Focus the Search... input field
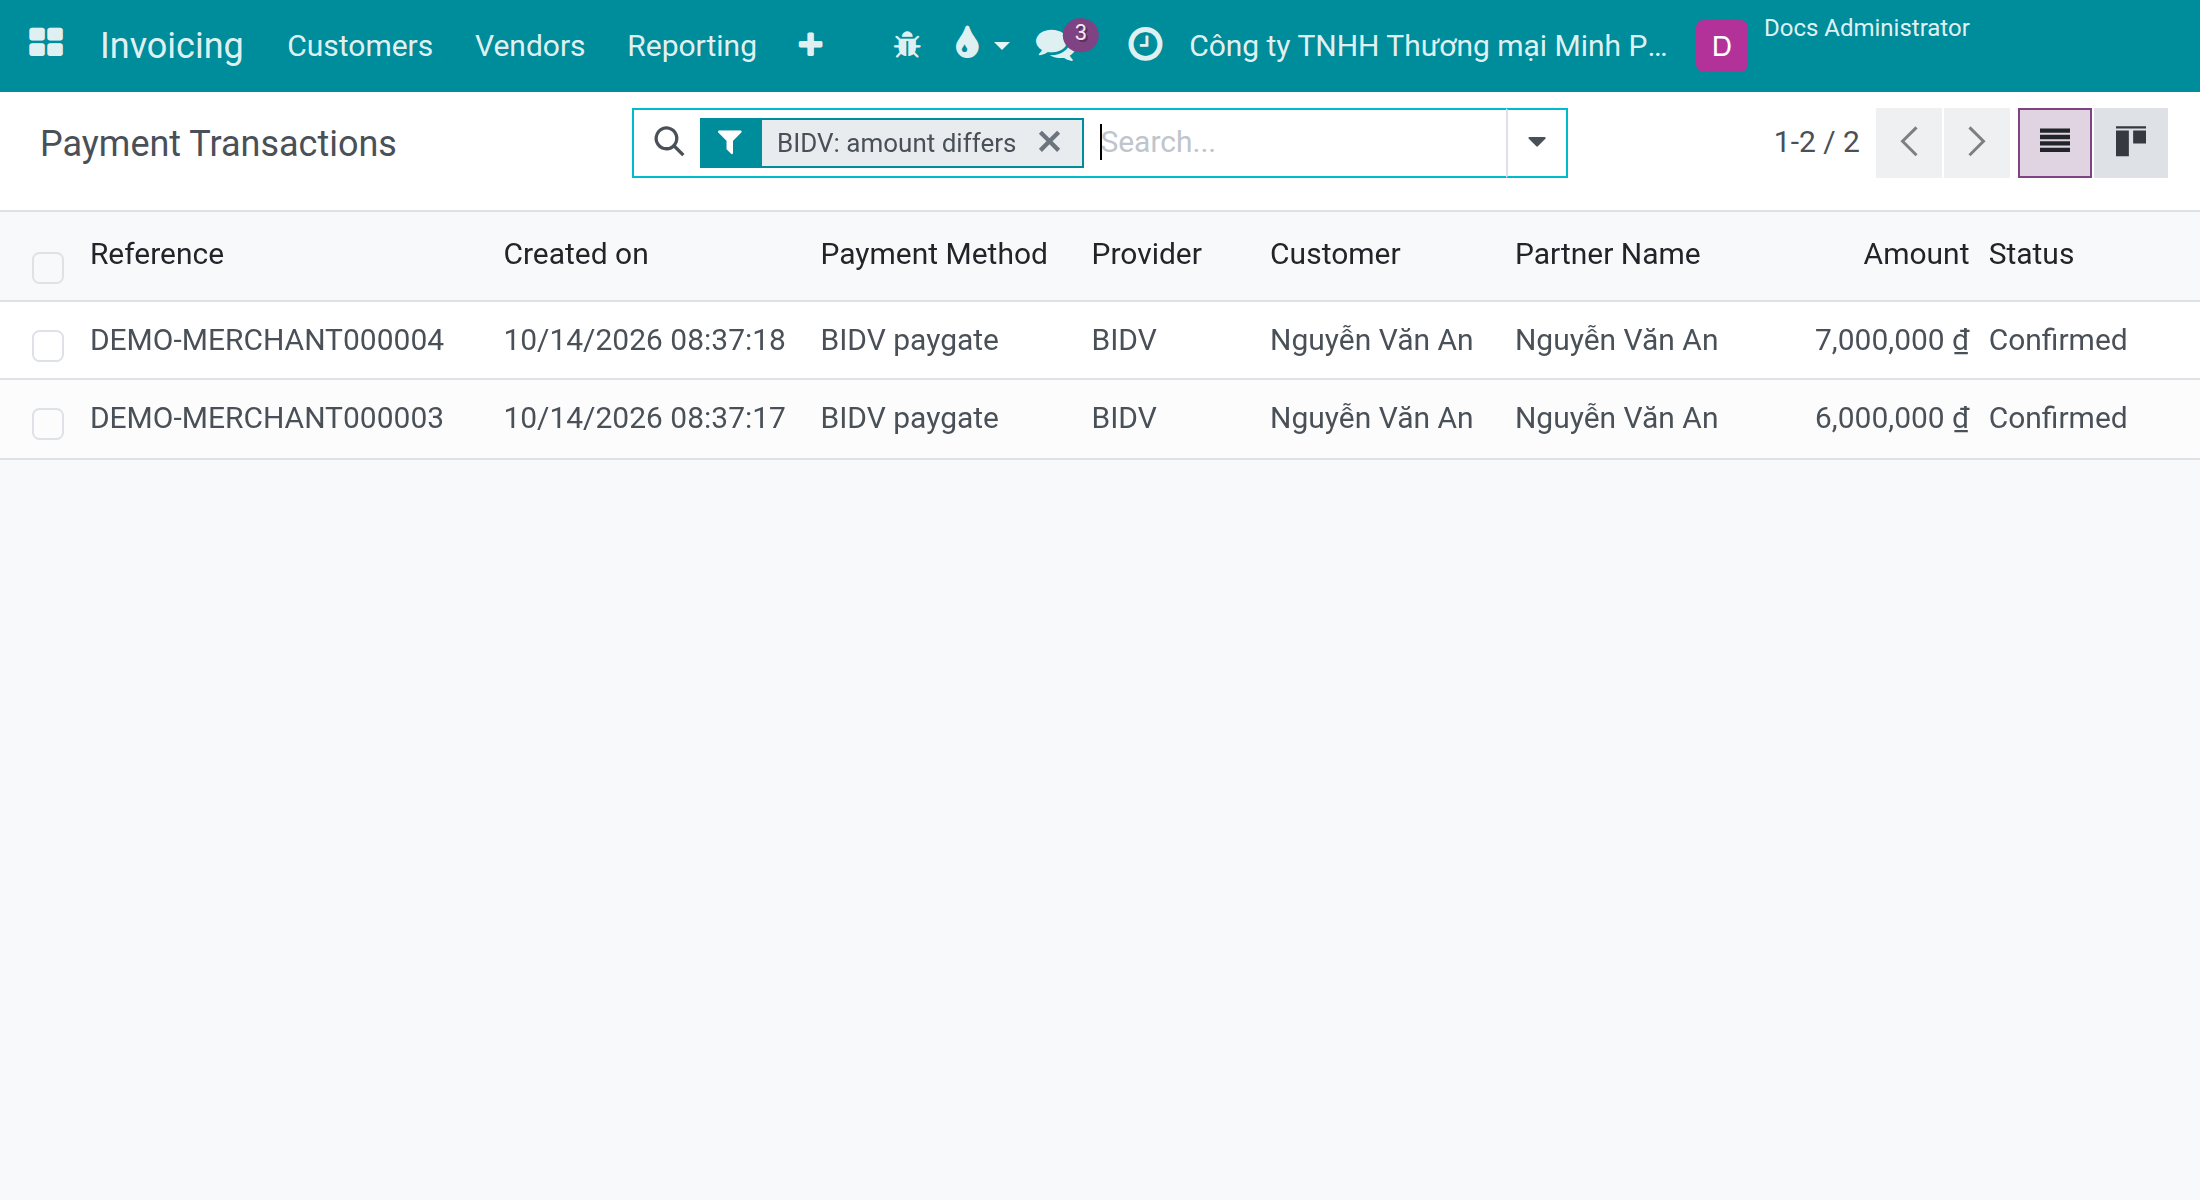Image resolution: width=2200 pixels, height=1200 pixels. pos(1300,142)
